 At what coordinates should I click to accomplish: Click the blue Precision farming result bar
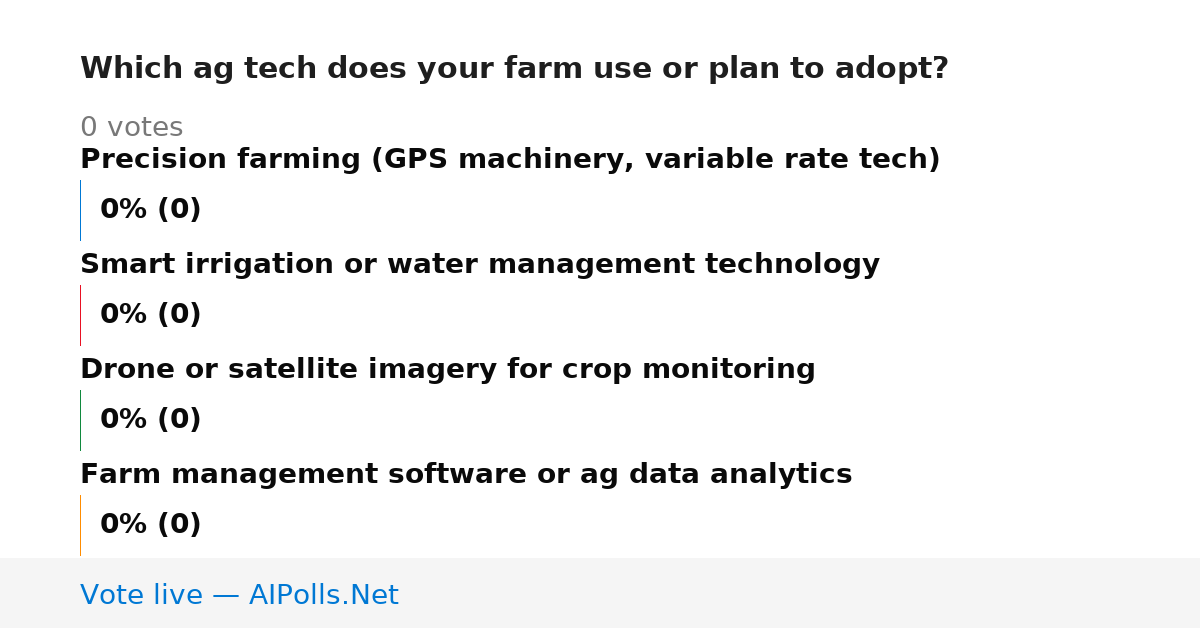(x=81, y=210)
